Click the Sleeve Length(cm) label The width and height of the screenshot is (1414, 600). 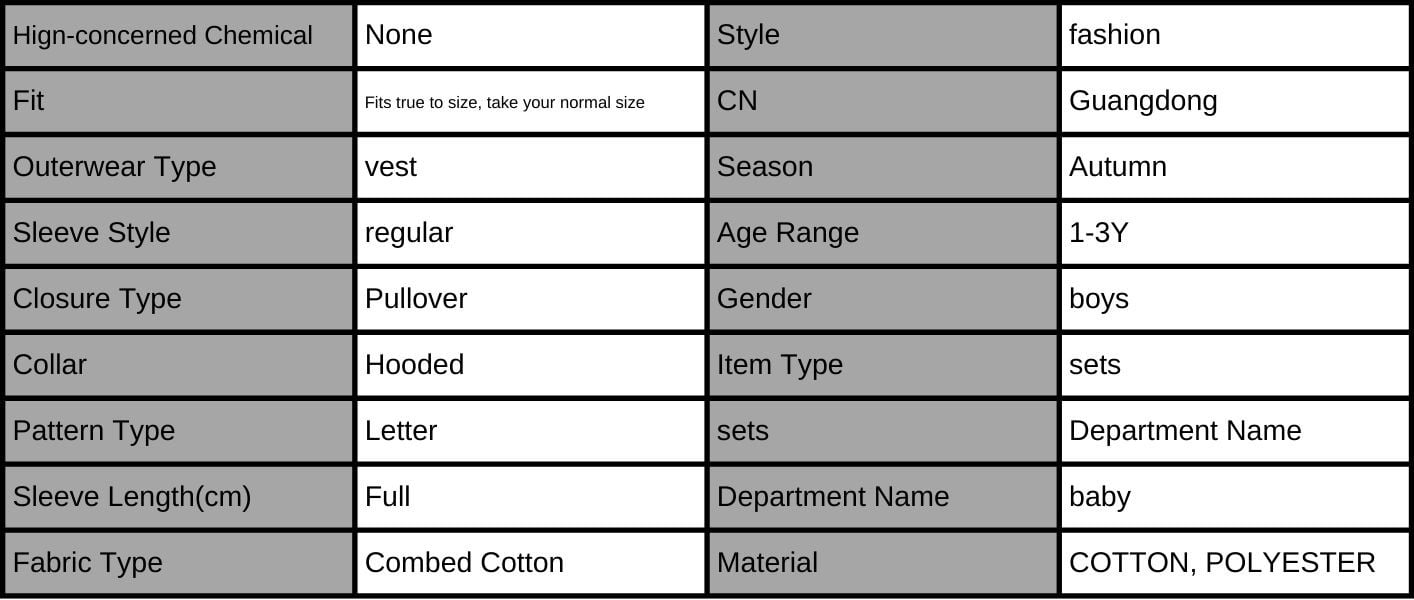click(x=132, y=497)
